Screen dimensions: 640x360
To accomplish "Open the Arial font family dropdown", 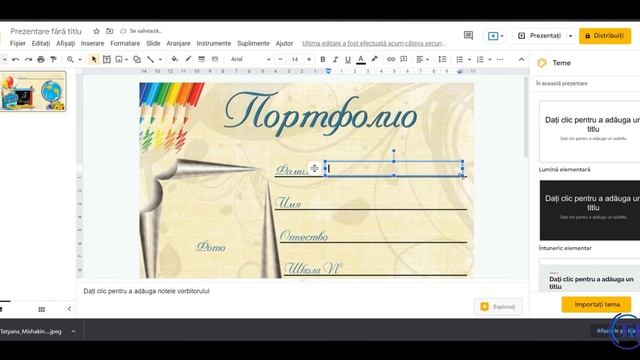I will [251, 59].
